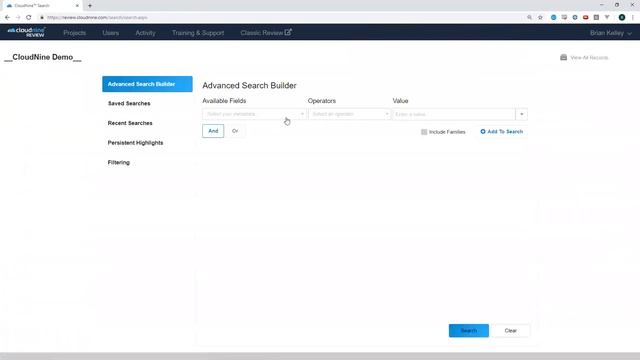Select the And operator button
Image resolution: width=640 pixels, height=360 pixels.
[213, 131]
